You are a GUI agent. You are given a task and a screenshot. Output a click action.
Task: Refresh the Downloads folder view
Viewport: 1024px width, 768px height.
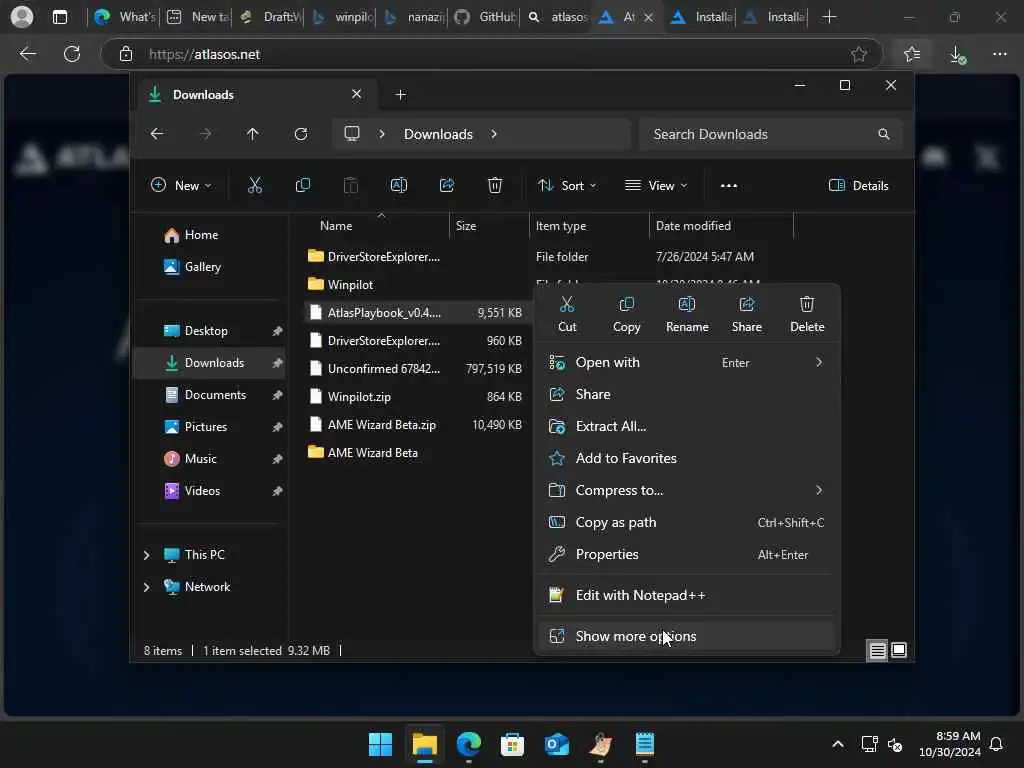301,134
